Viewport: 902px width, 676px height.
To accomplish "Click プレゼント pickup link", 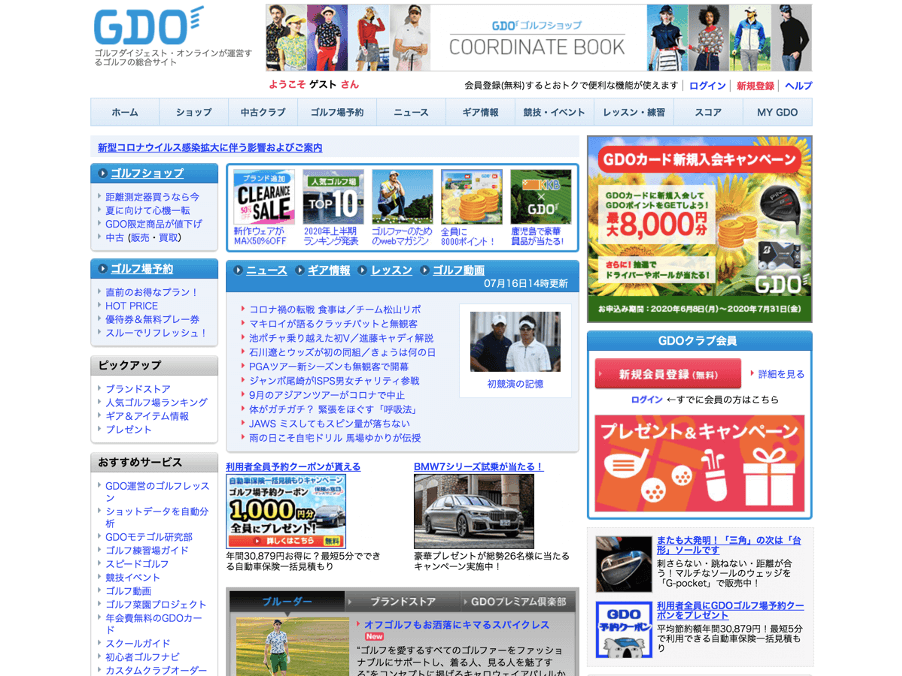I will tap(128, 429).
